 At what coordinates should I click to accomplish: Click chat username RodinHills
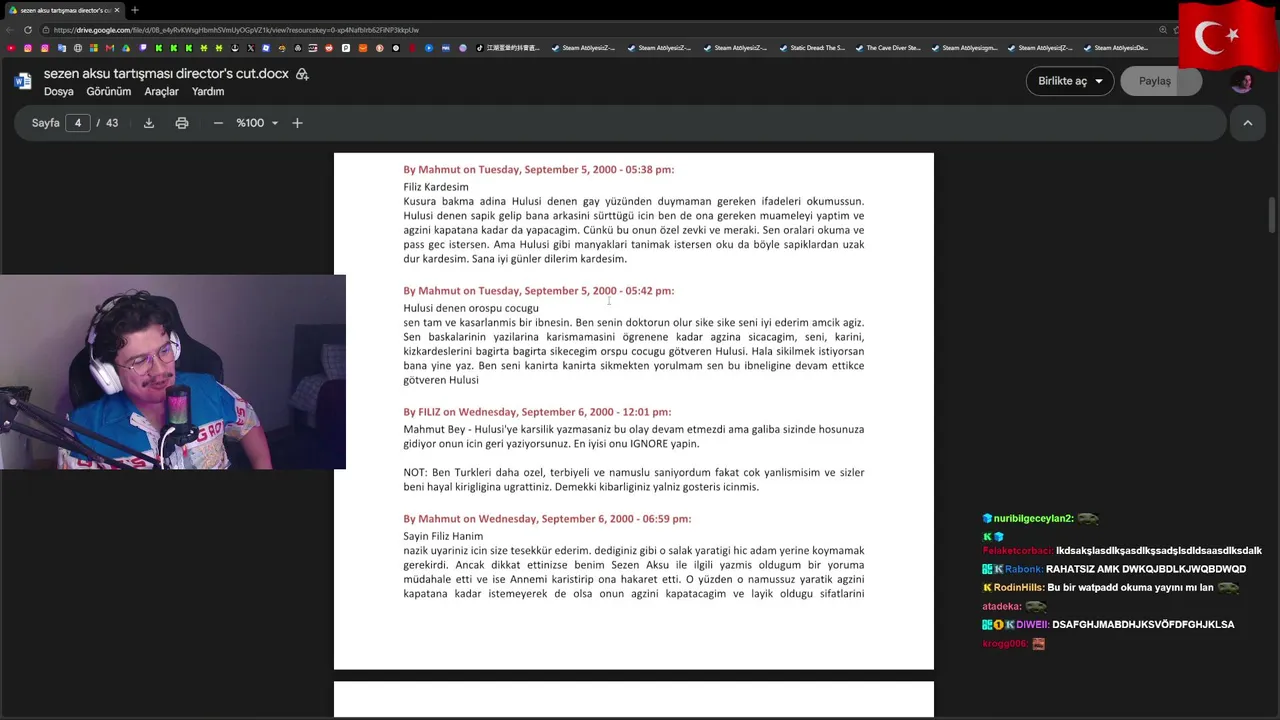tap(1019, 588)
